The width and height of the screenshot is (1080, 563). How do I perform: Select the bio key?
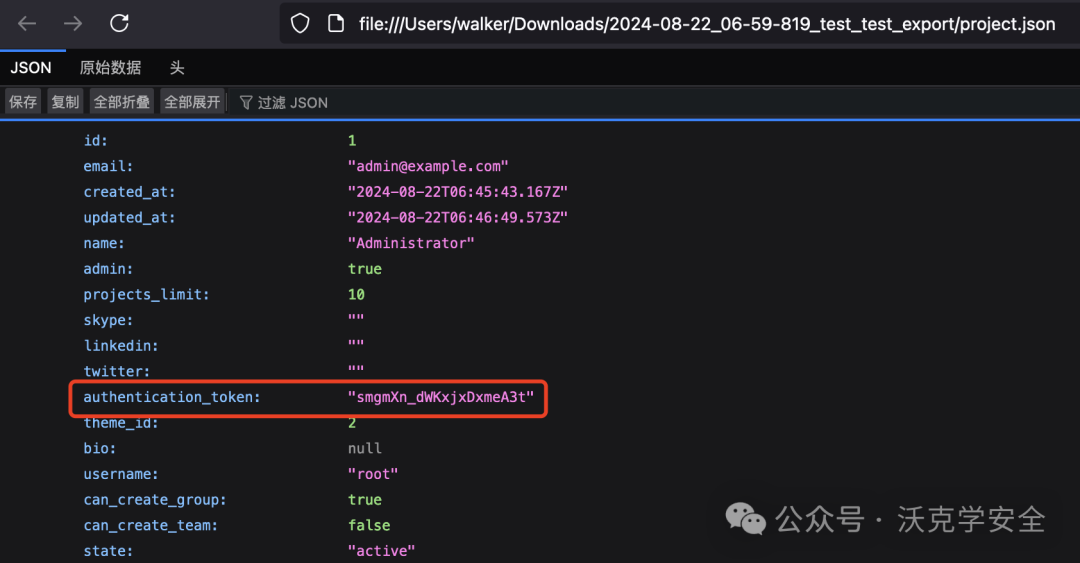pos(100,449)
